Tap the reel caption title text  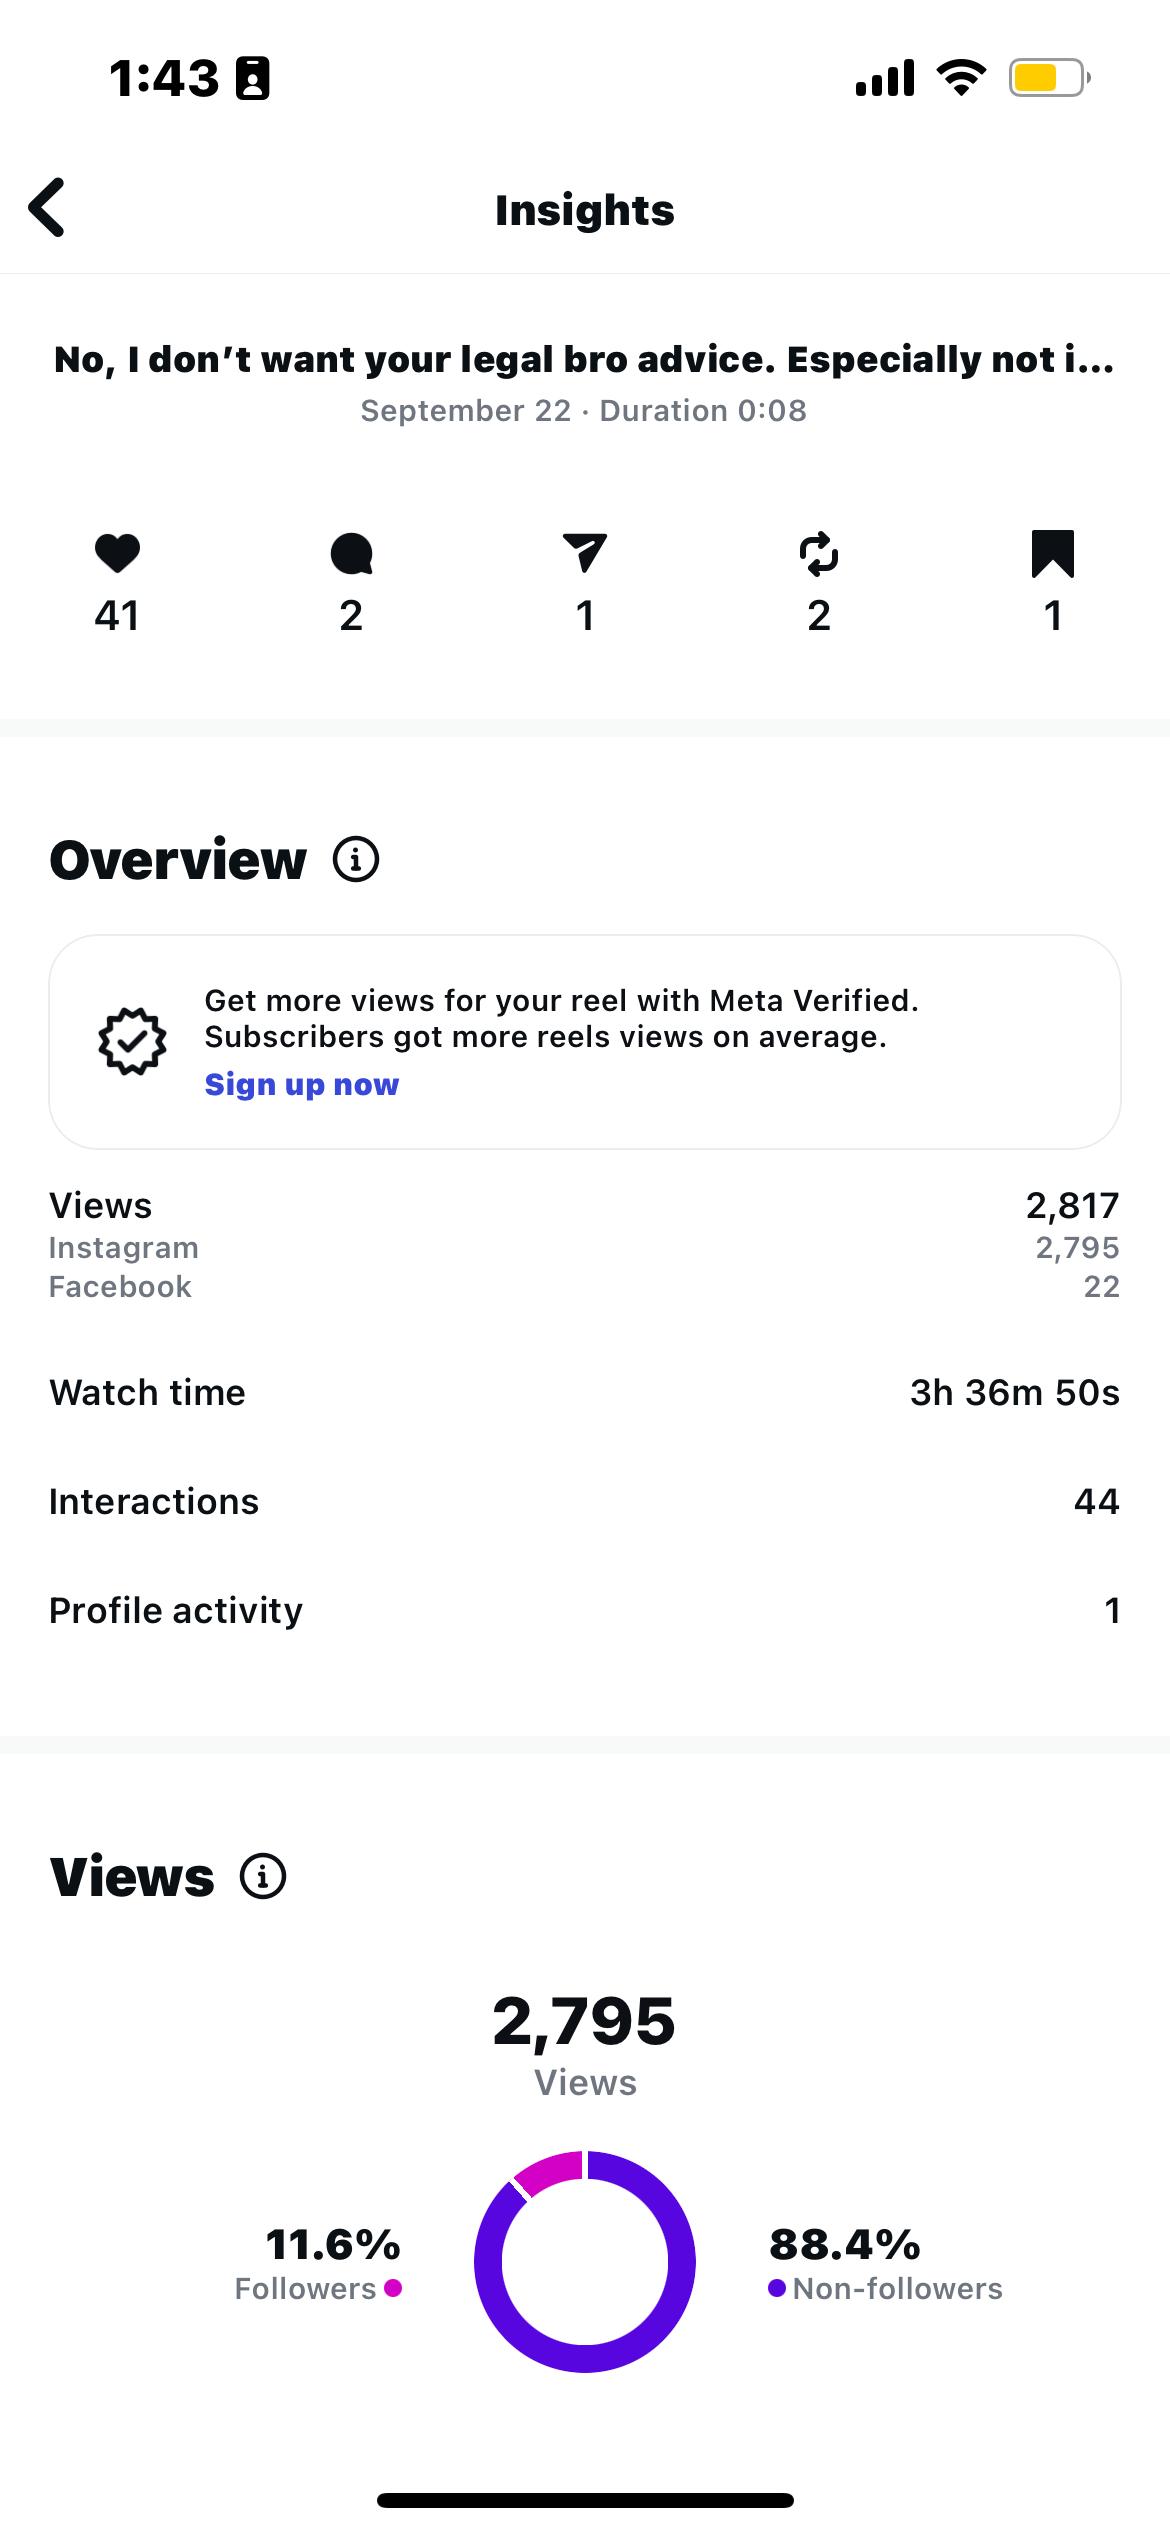pos(584,360)
